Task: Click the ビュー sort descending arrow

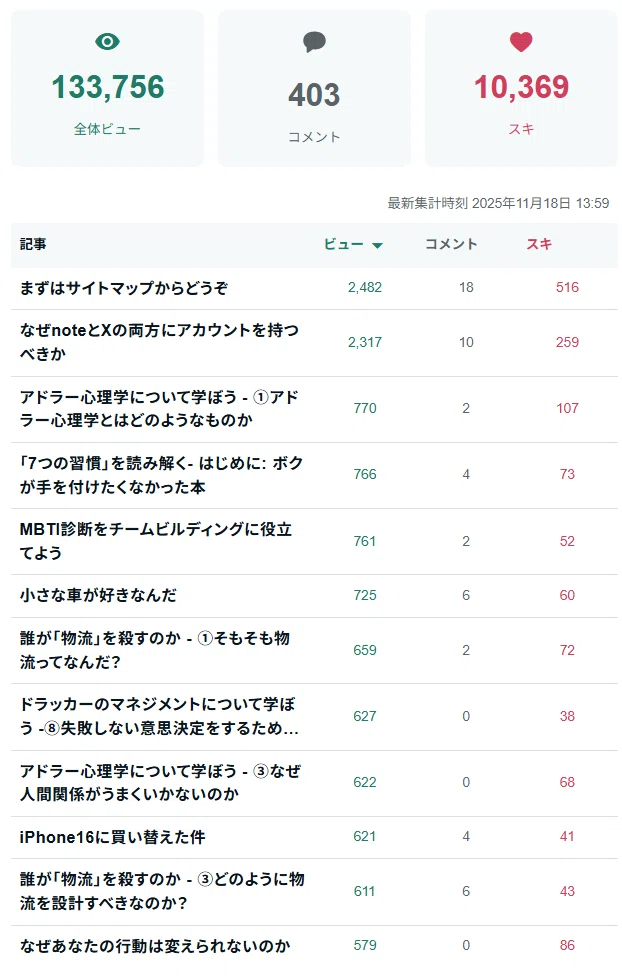Action: (x=377, y=245)
